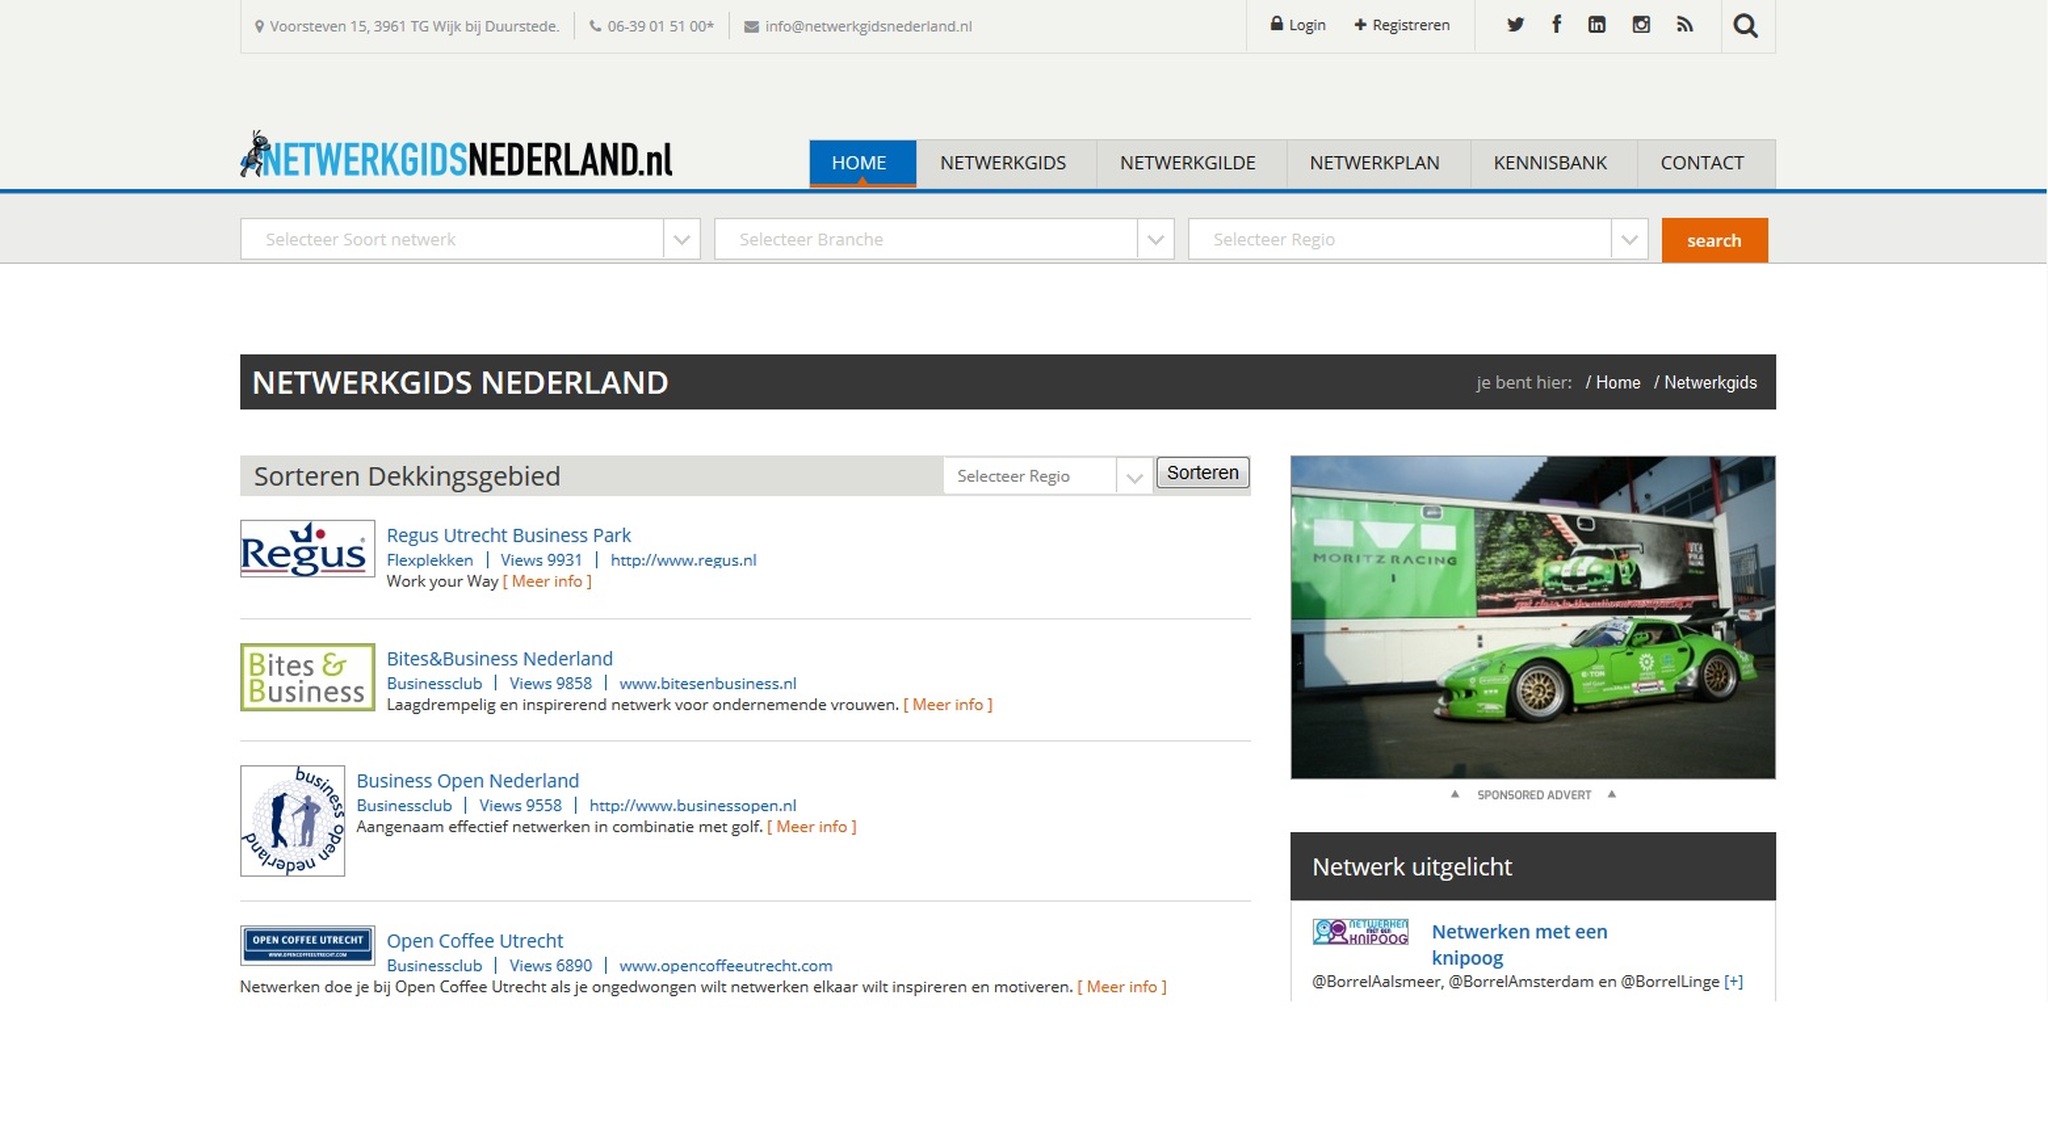Click the Views 9558 text

[521, 806]
